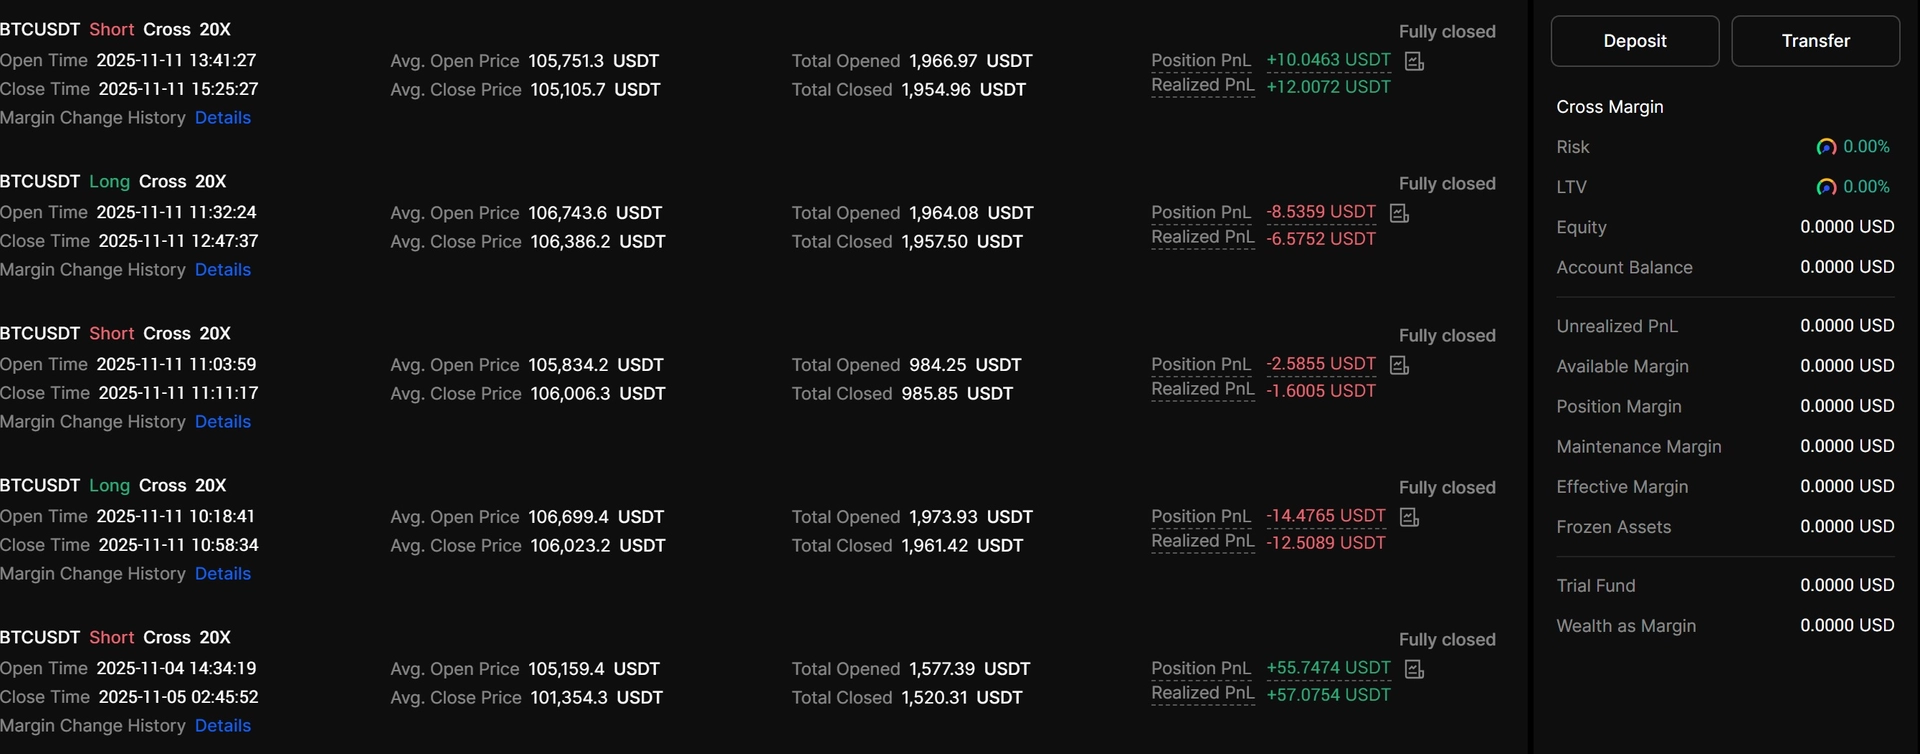Click the Risk gauge icon

[x=1826, y=147]
